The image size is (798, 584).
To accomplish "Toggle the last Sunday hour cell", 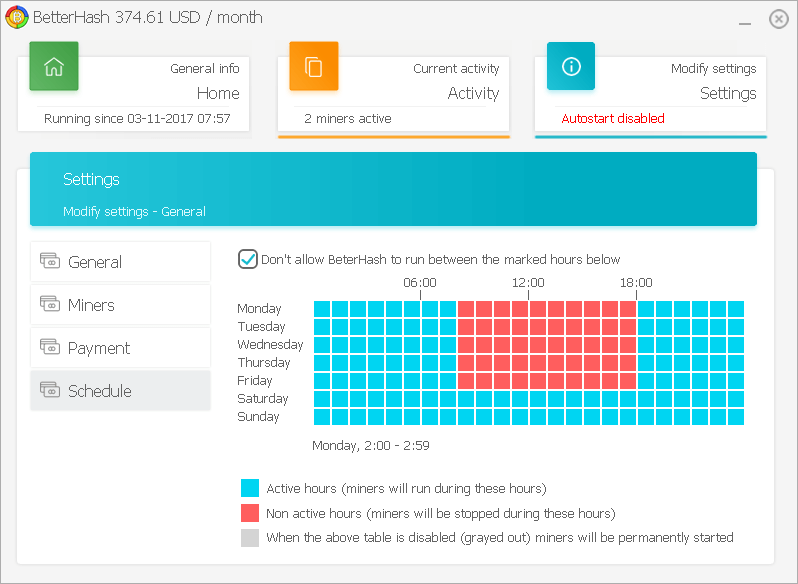I will point(736,417).
